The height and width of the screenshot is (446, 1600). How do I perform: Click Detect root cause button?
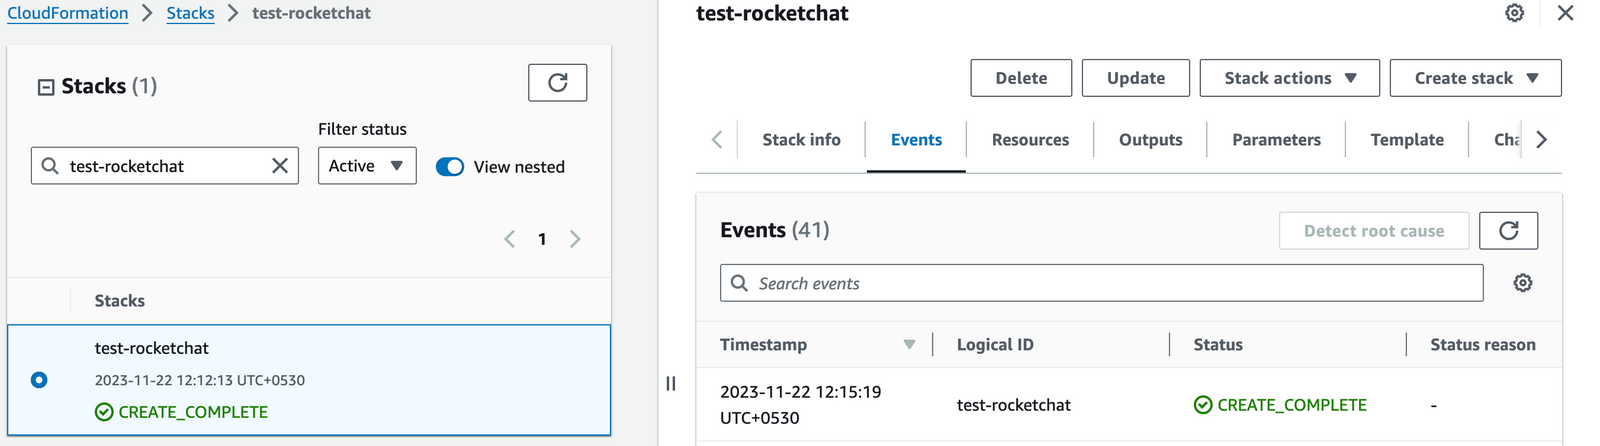(x=1374, y=231)
